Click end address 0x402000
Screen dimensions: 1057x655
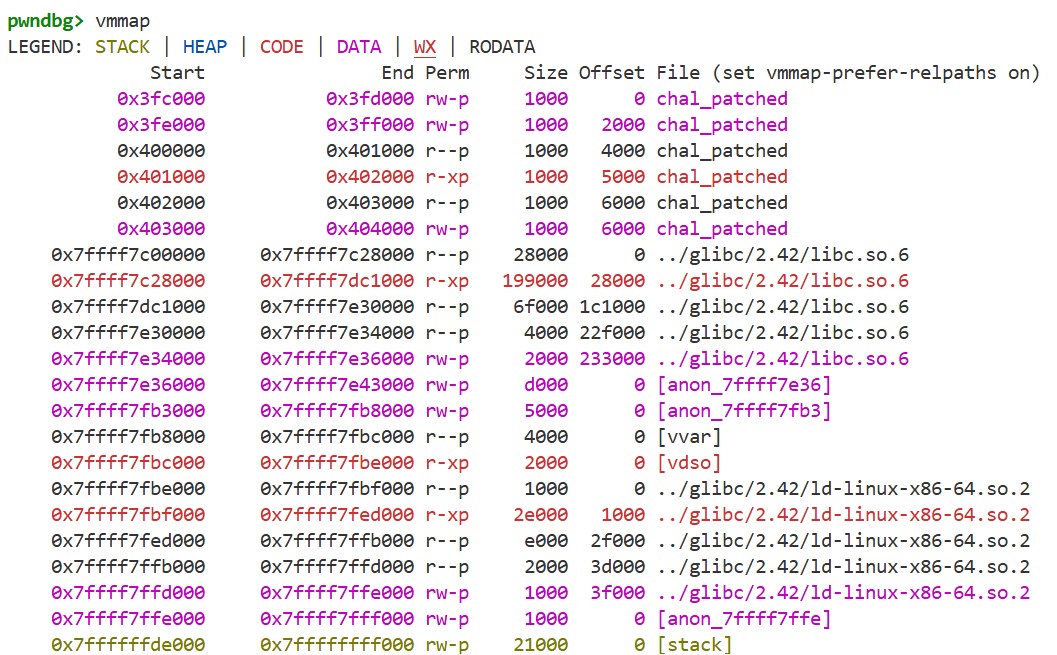pos(370,177)
